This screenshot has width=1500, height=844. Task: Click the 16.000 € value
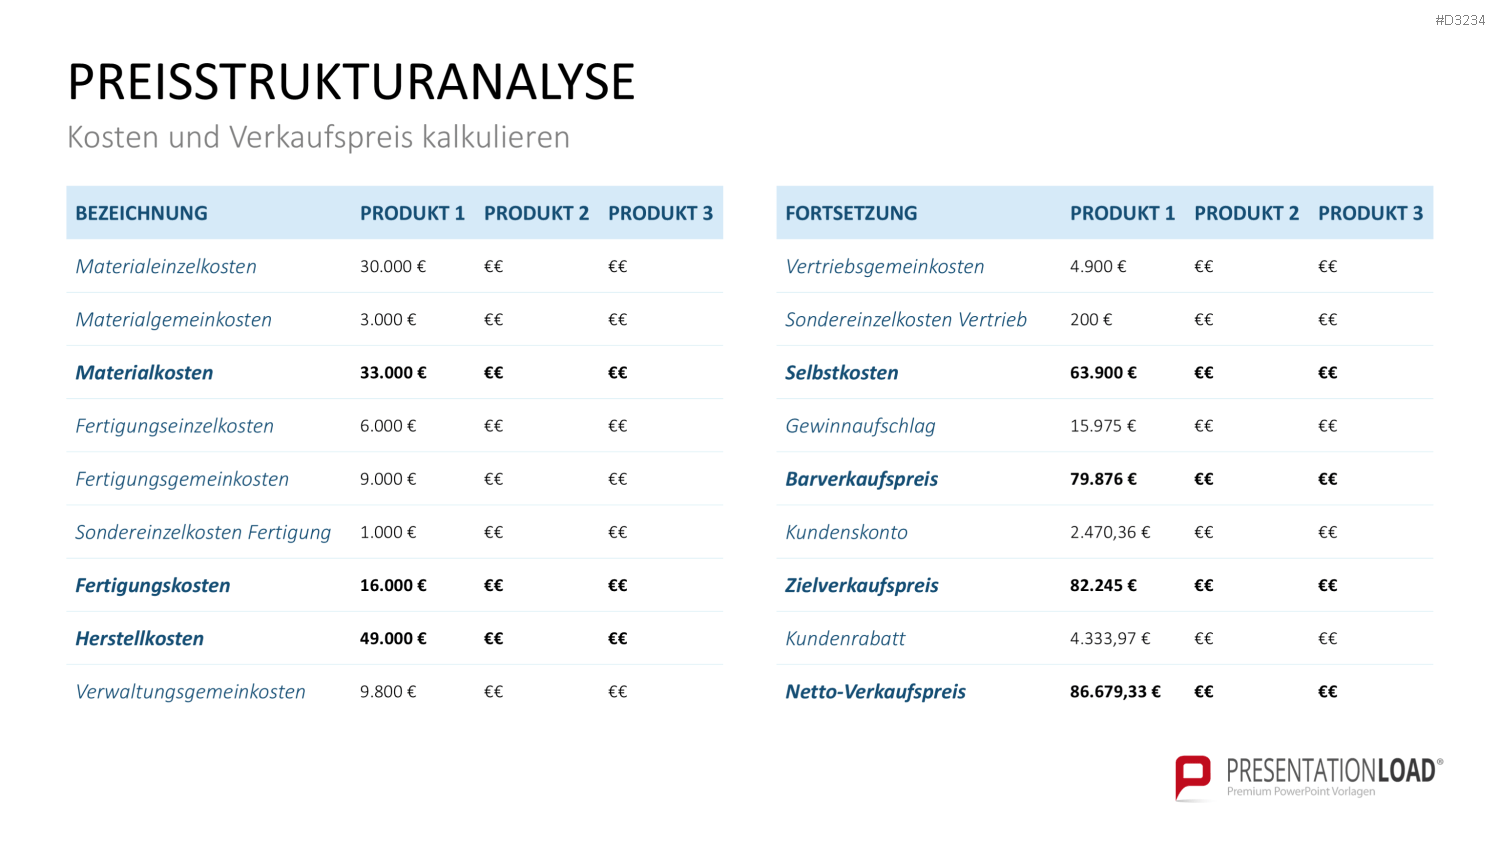coord(393,585)
